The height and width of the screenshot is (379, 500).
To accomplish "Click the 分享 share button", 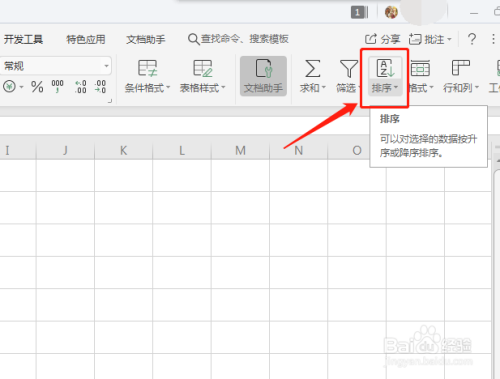I will [382, 39].
